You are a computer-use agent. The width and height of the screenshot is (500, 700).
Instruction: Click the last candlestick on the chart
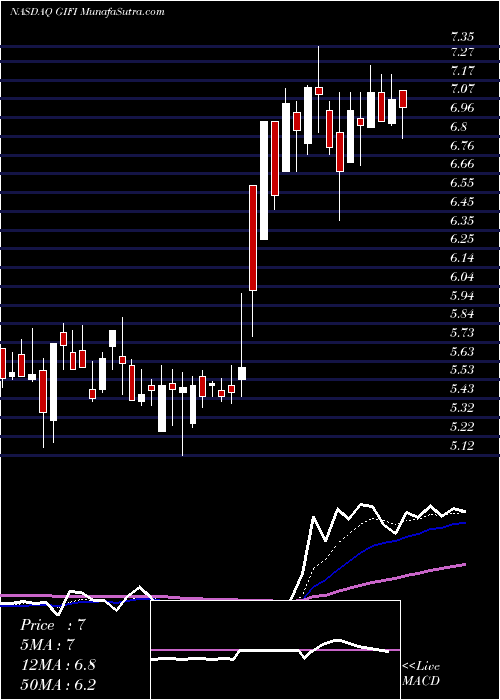tap(403, 114)
